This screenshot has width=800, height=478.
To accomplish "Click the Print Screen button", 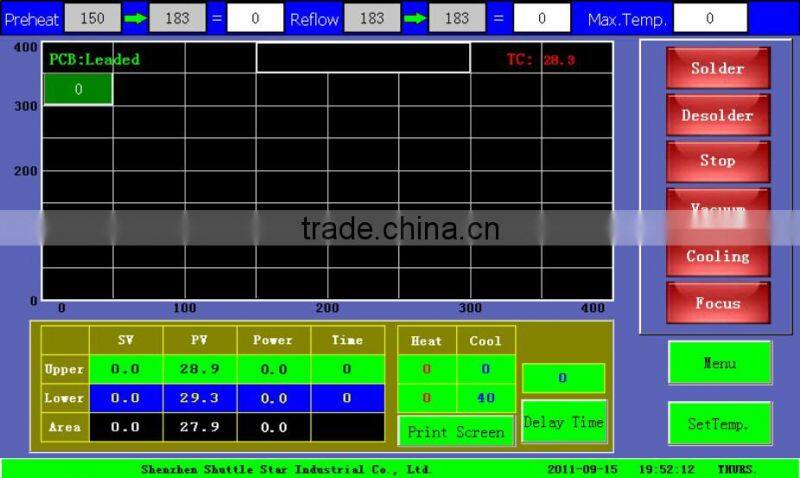I will (x=456, y=432).
